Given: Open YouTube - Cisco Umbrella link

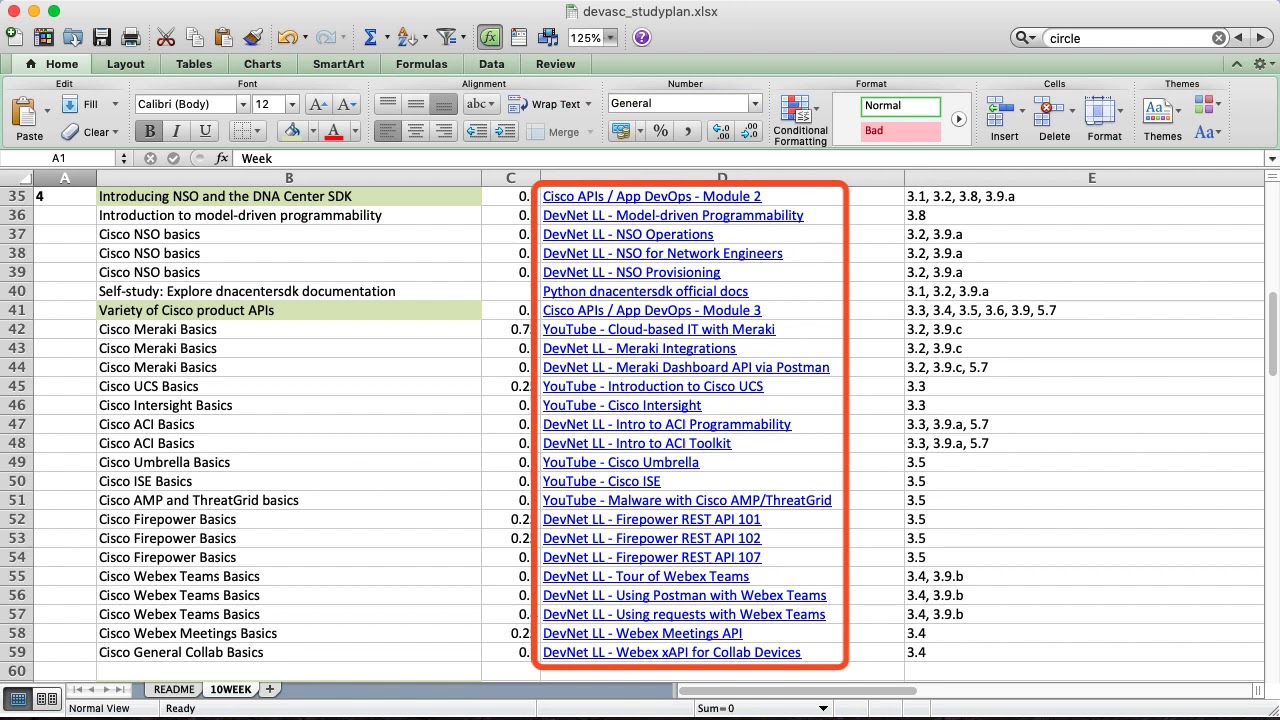Looking at the screenshot, I should coord(621,462).
